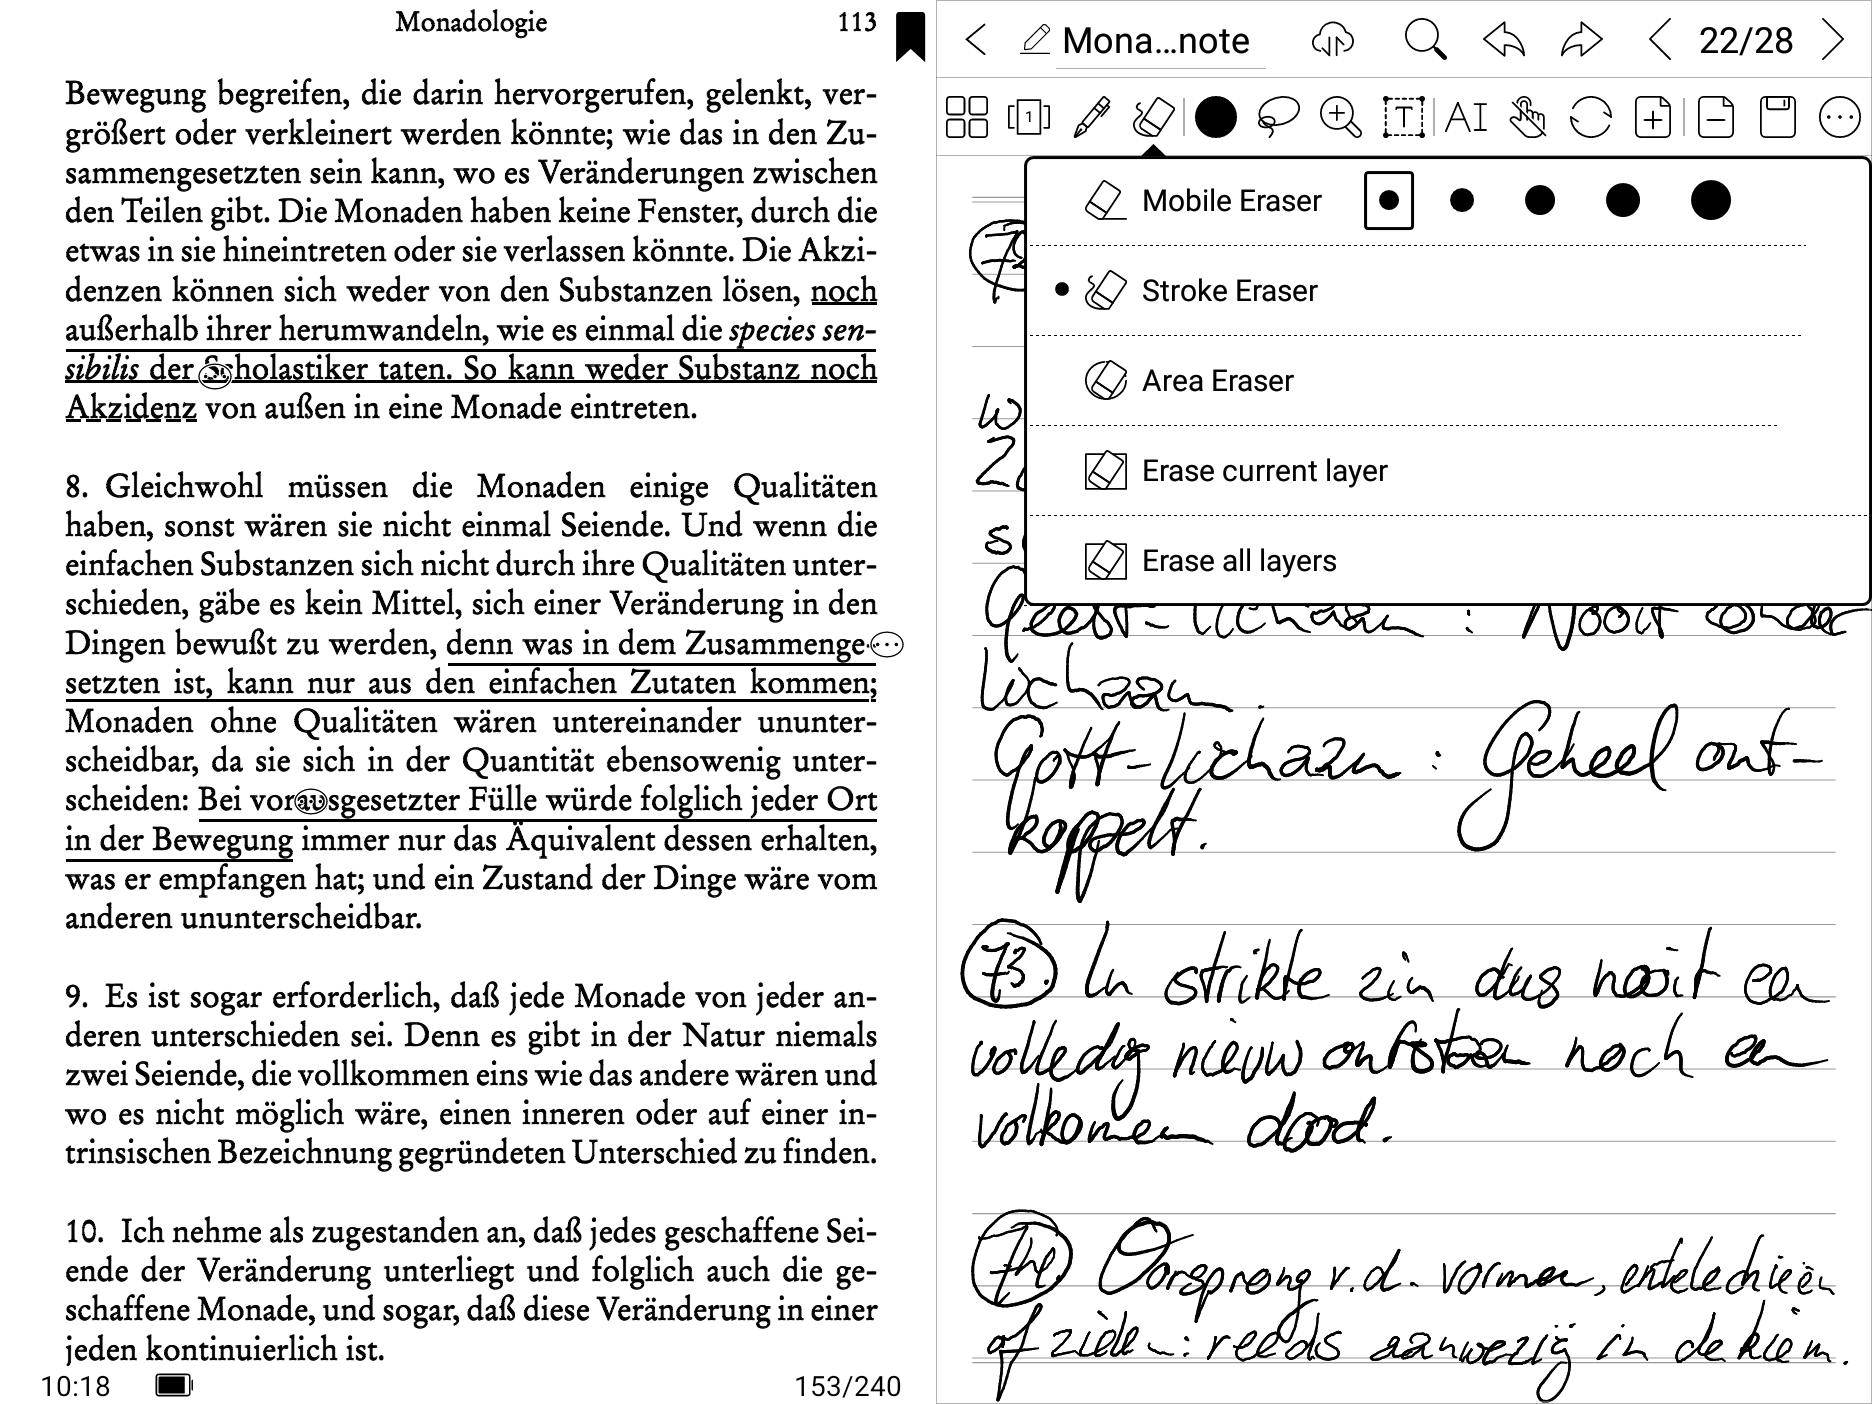Redo the last undone stroke
Image resolution: width=1872 pixels, height=1404 pixels.
coord(1581,40)
